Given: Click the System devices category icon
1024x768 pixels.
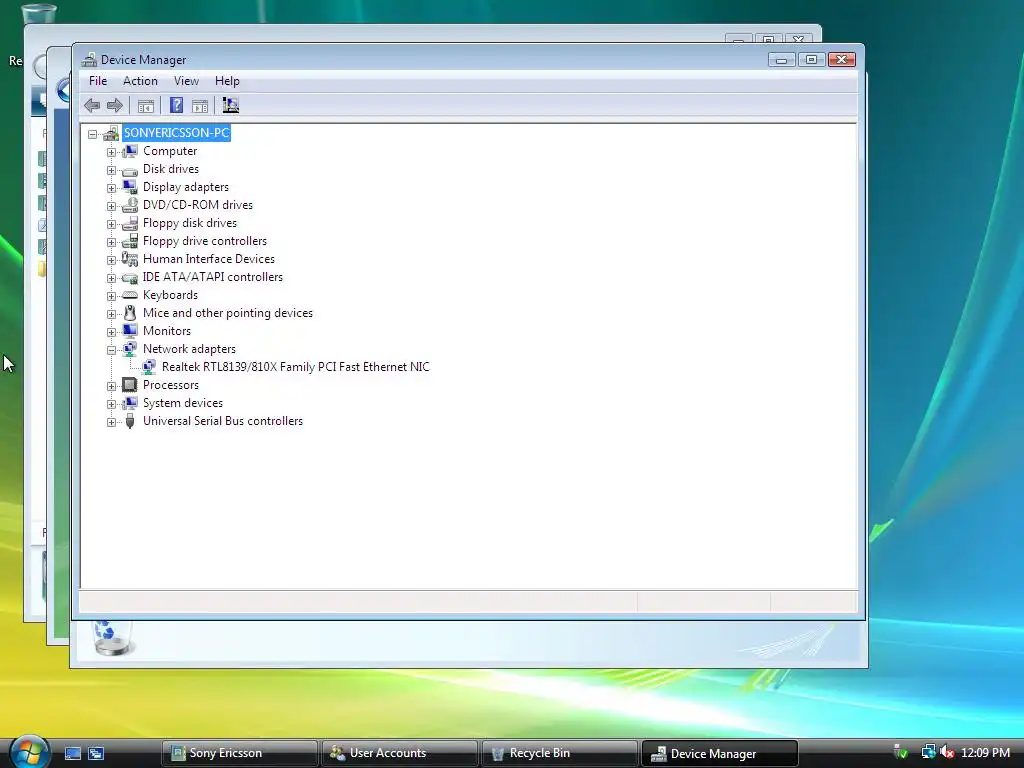Looking at the screenshot, I should [130, 403].
